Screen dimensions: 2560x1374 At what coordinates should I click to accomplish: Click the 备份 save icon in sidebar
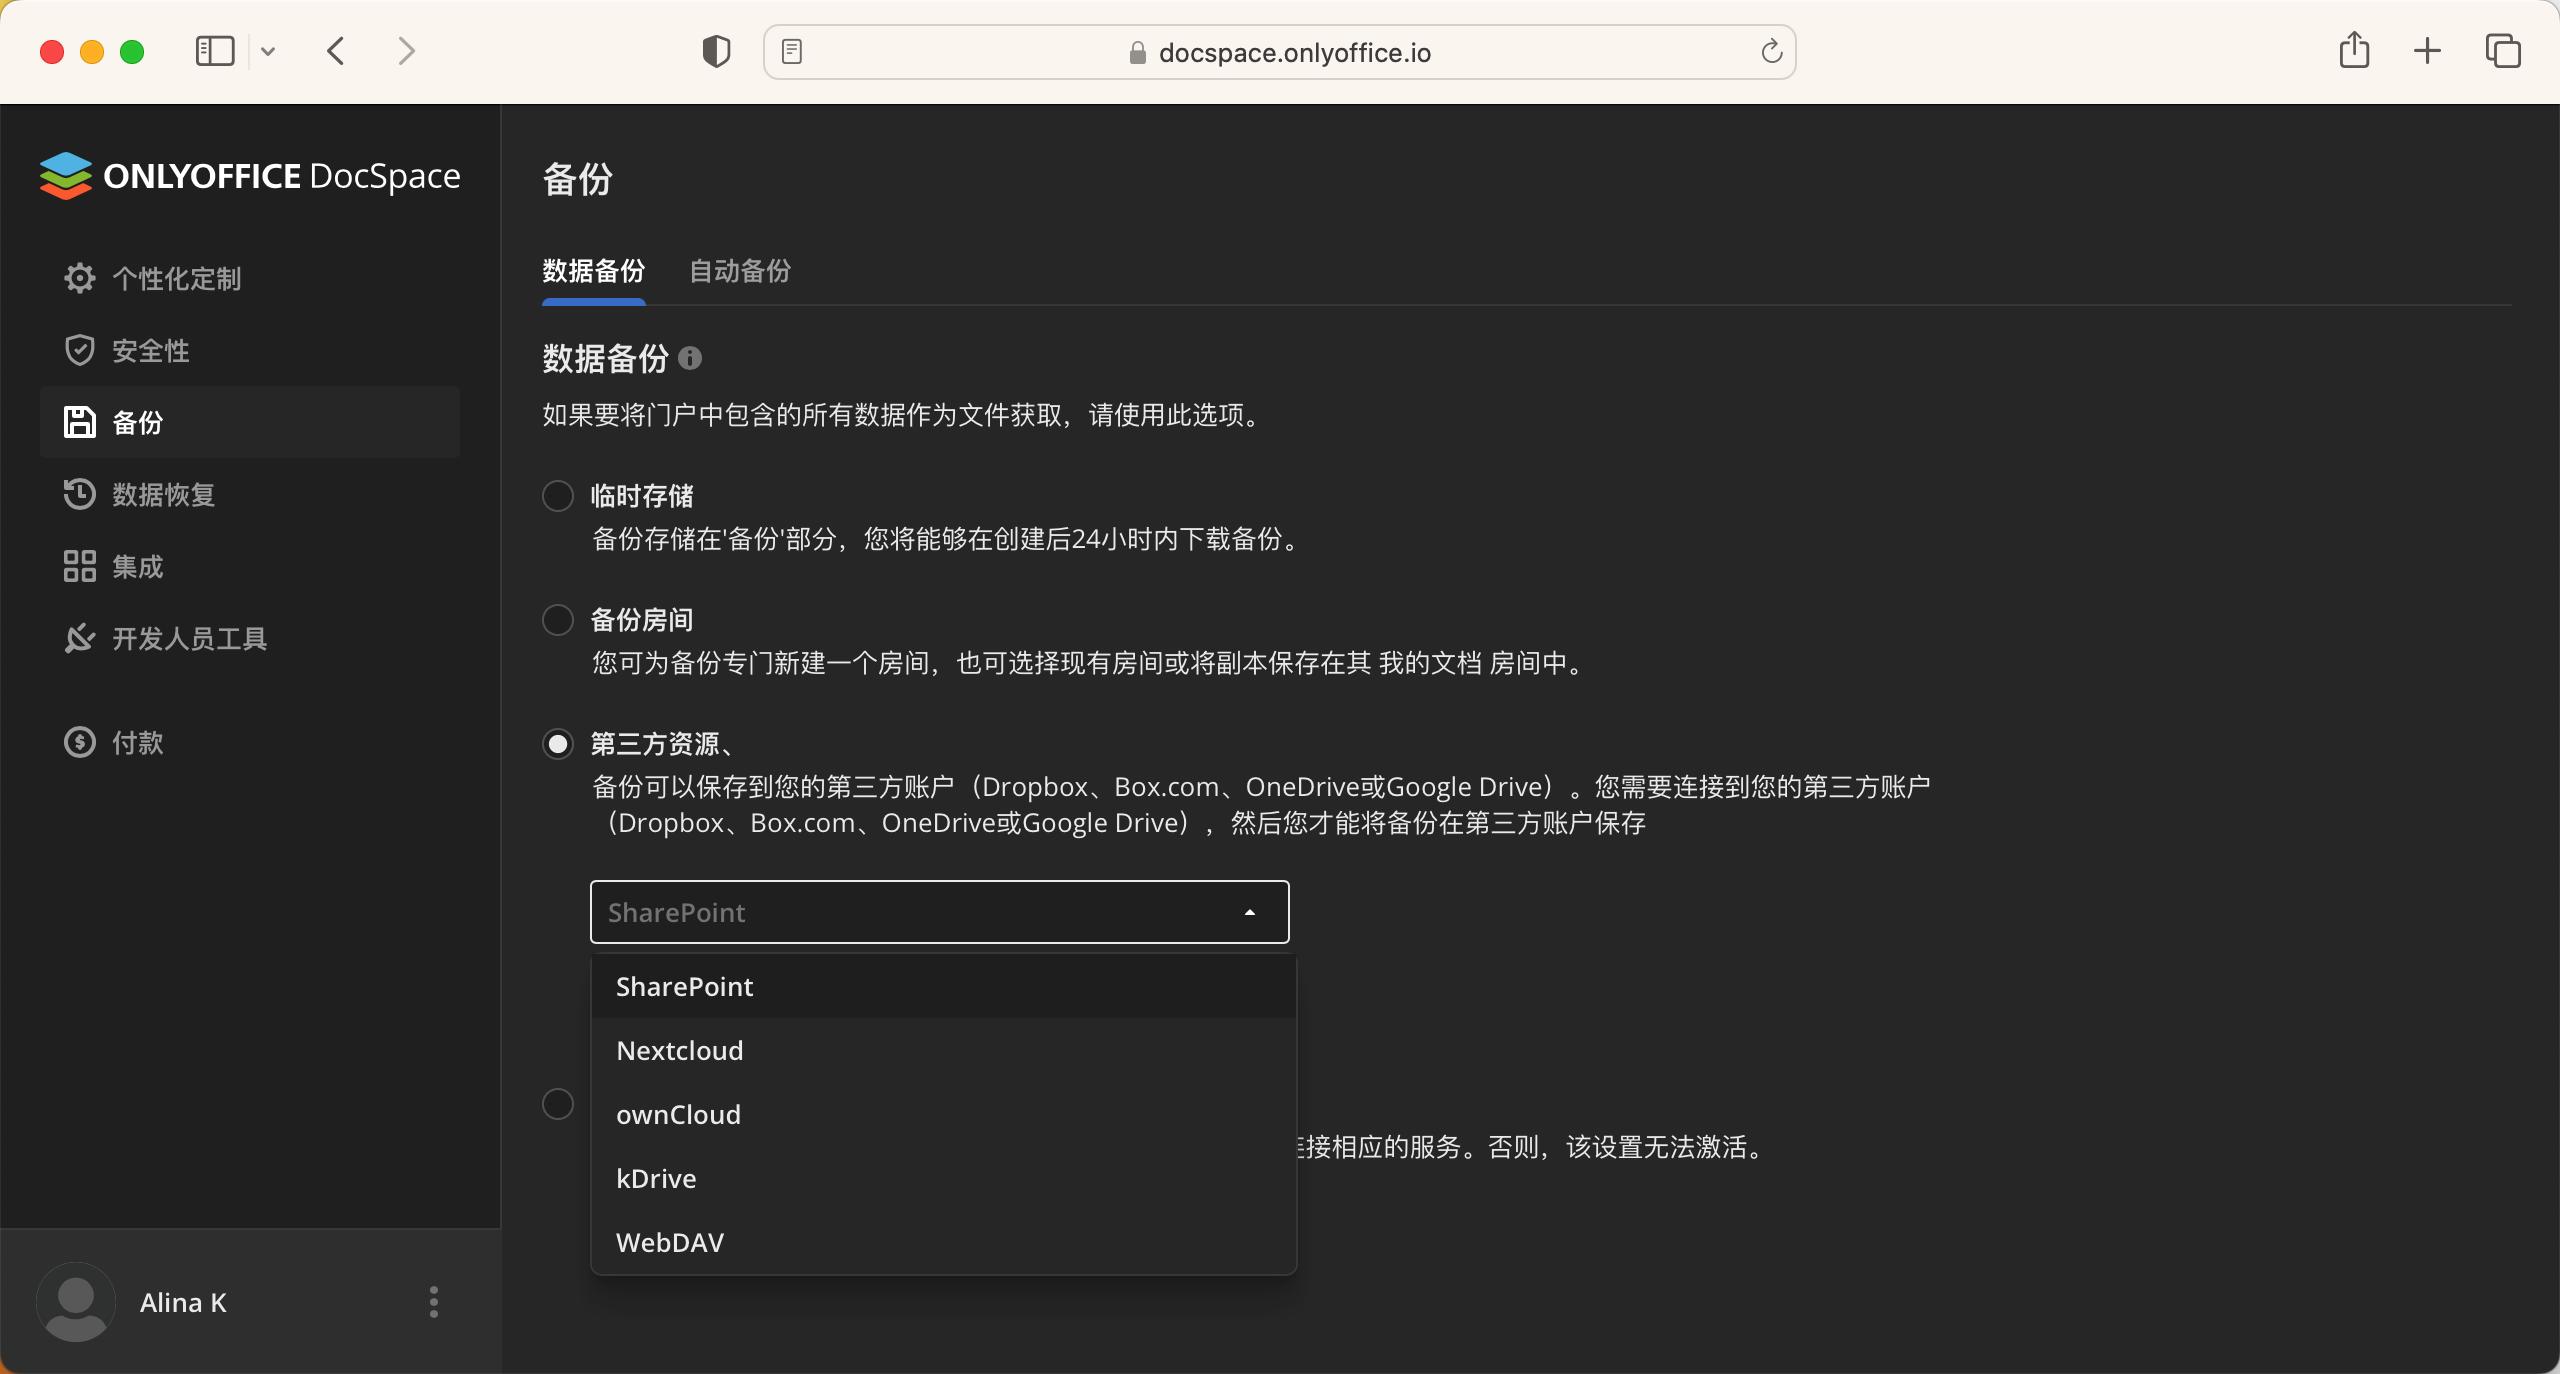point(79,422)
